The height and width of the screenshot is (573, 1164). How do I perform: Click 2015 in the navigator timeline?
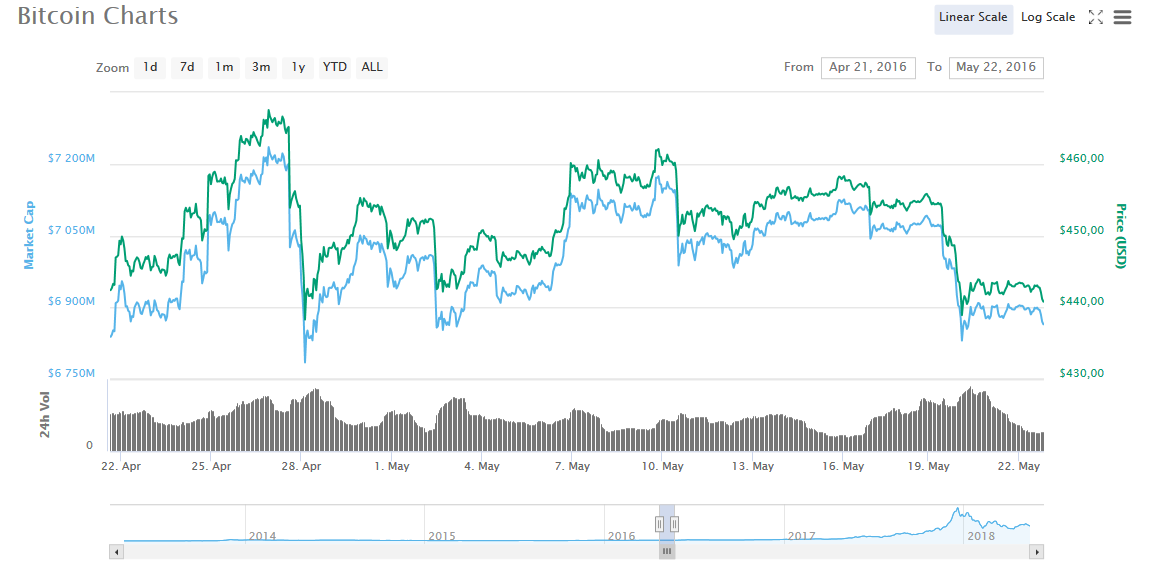click(x=442, y=536)
